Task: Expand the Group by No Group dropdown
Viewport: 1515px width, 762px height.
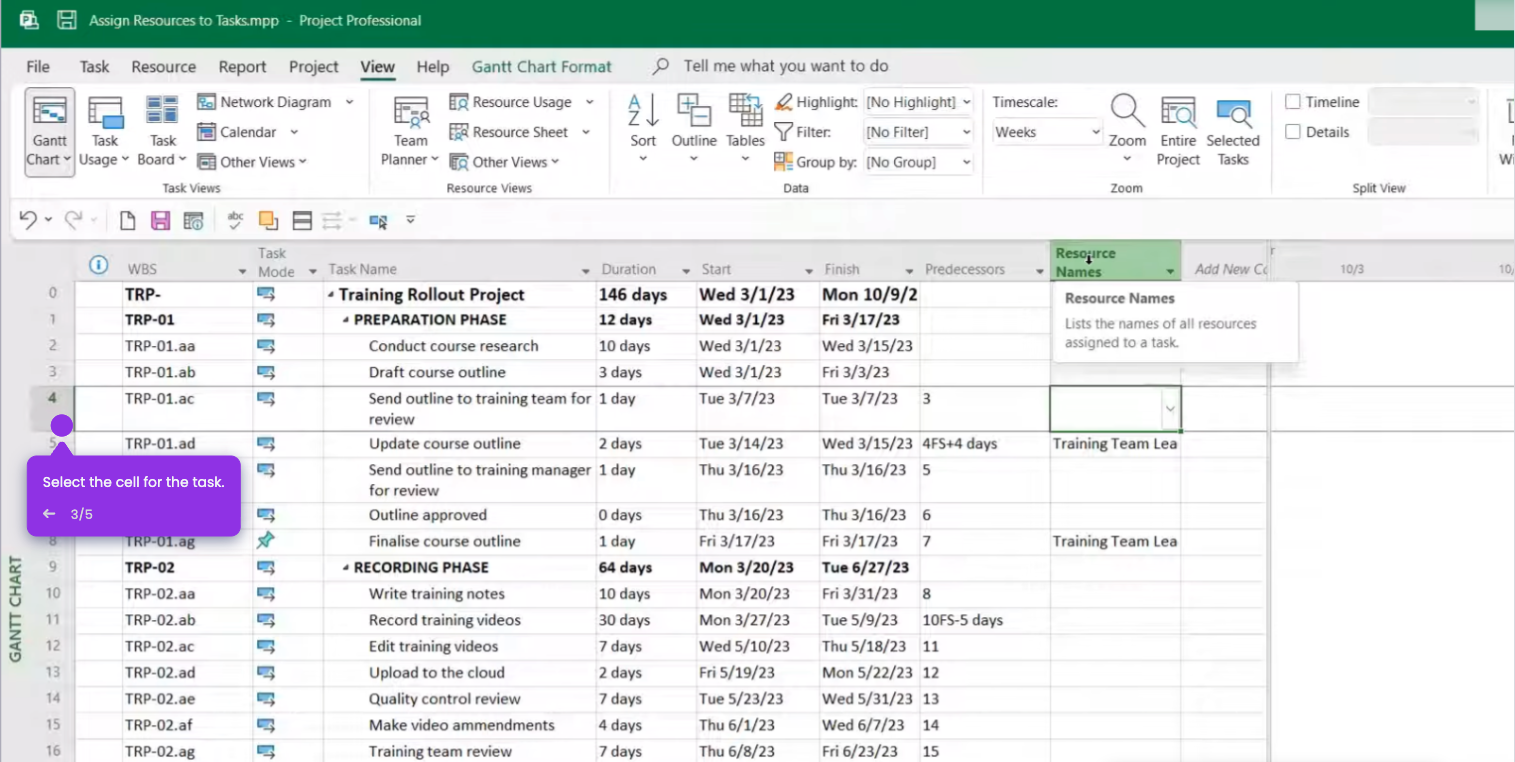Action: [918, 162]
